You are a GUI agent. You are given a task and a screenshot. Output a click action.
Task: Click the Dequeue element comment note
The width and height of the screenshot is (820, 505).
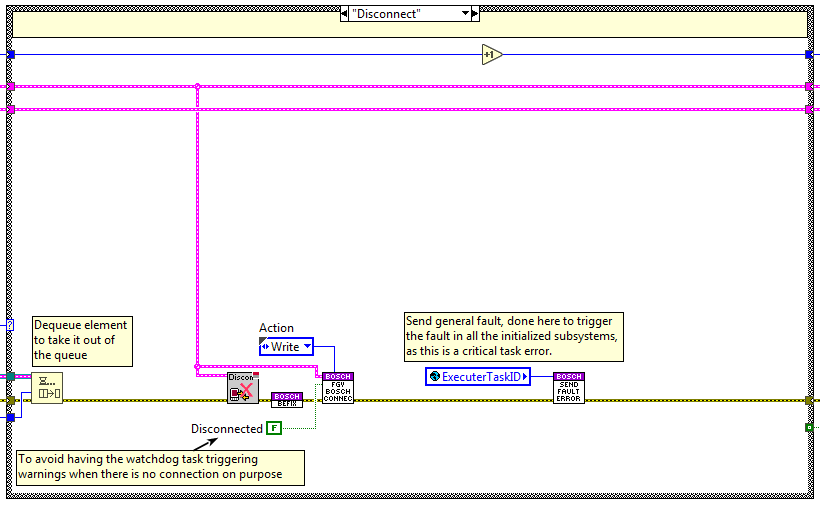pyautogui.click(x=83, y=341)
